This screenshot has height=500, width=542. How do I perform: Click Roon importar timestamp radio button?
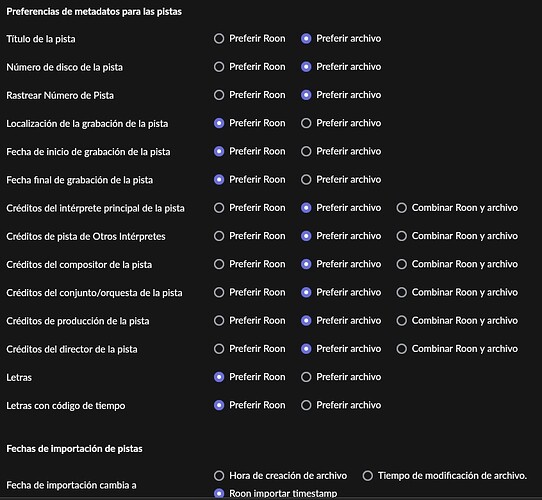pos(219,493)
